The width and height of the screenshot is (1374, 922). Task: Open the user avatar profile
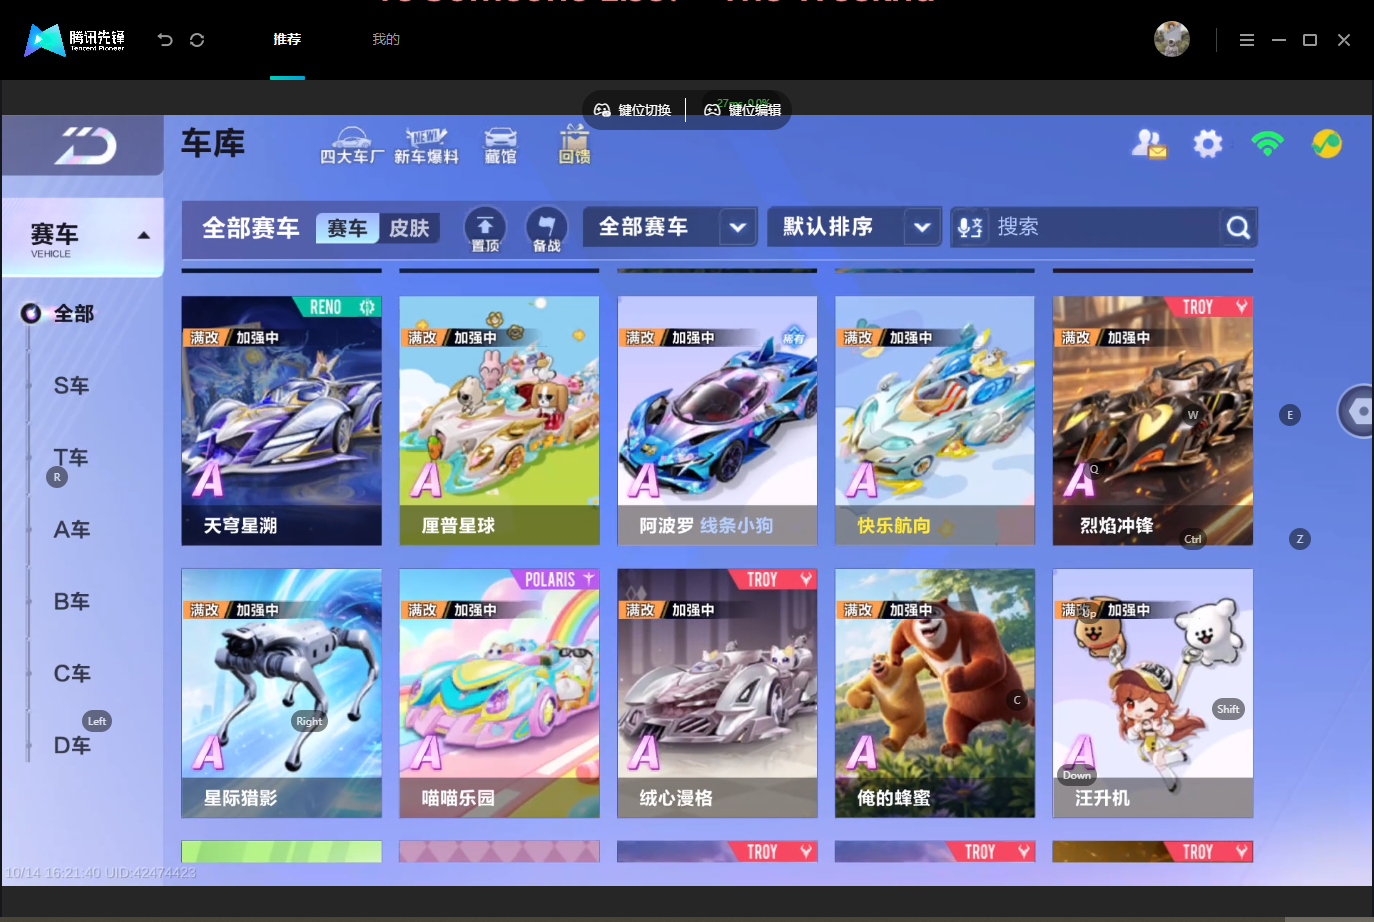[1172, 39]
